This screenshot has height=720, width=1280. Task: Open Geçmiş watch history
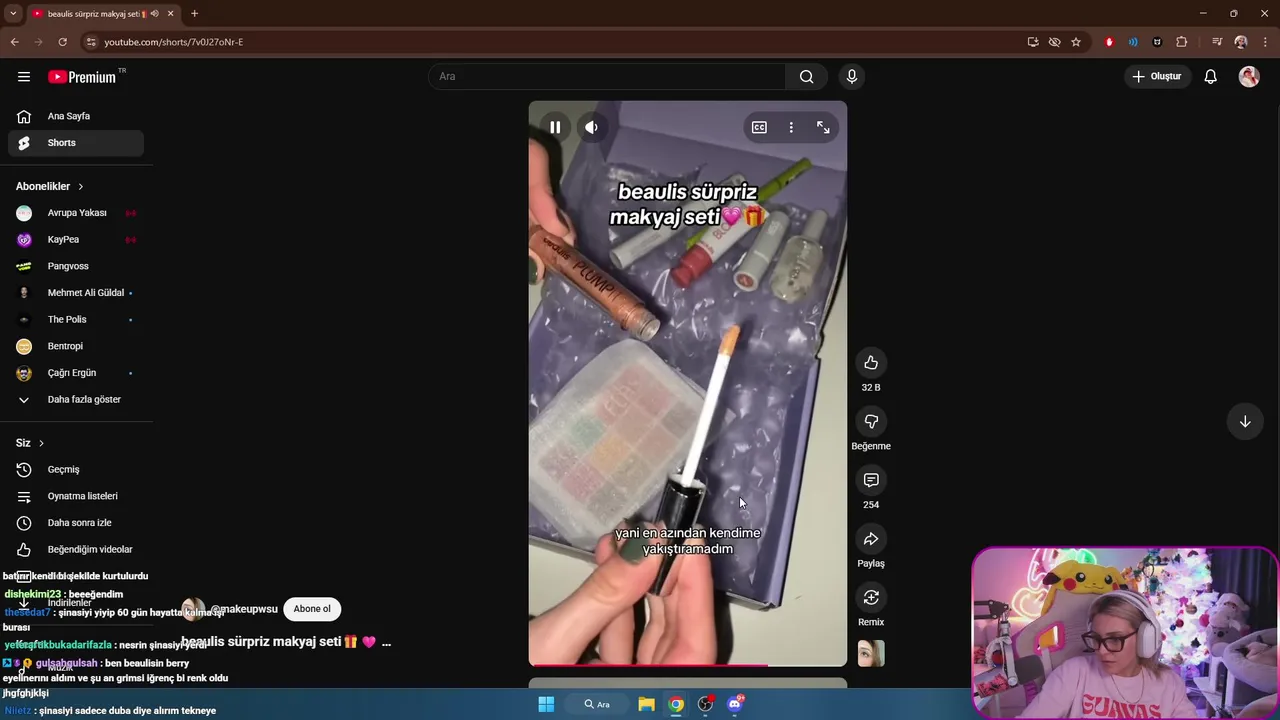click(x=76, y=470)
